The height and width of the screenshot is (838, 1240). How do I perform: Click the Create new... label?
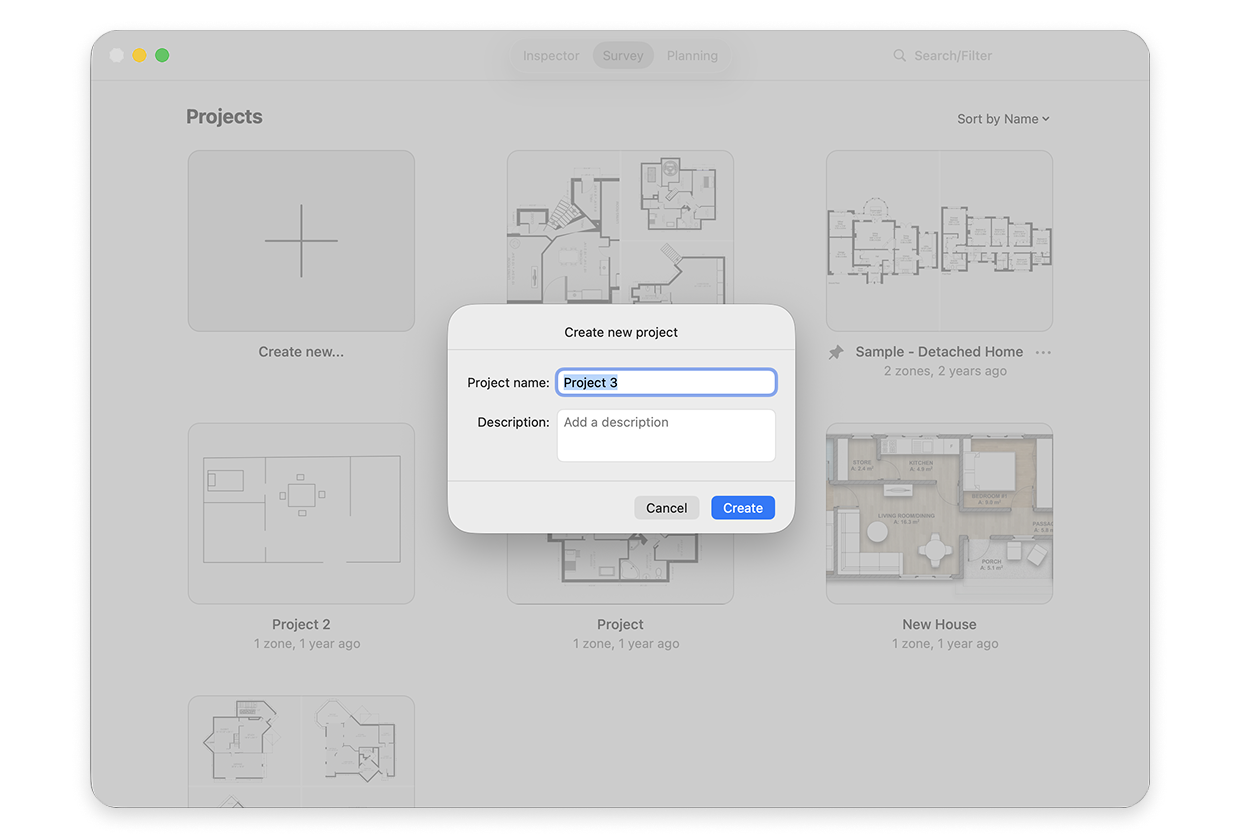coord(301,352)
